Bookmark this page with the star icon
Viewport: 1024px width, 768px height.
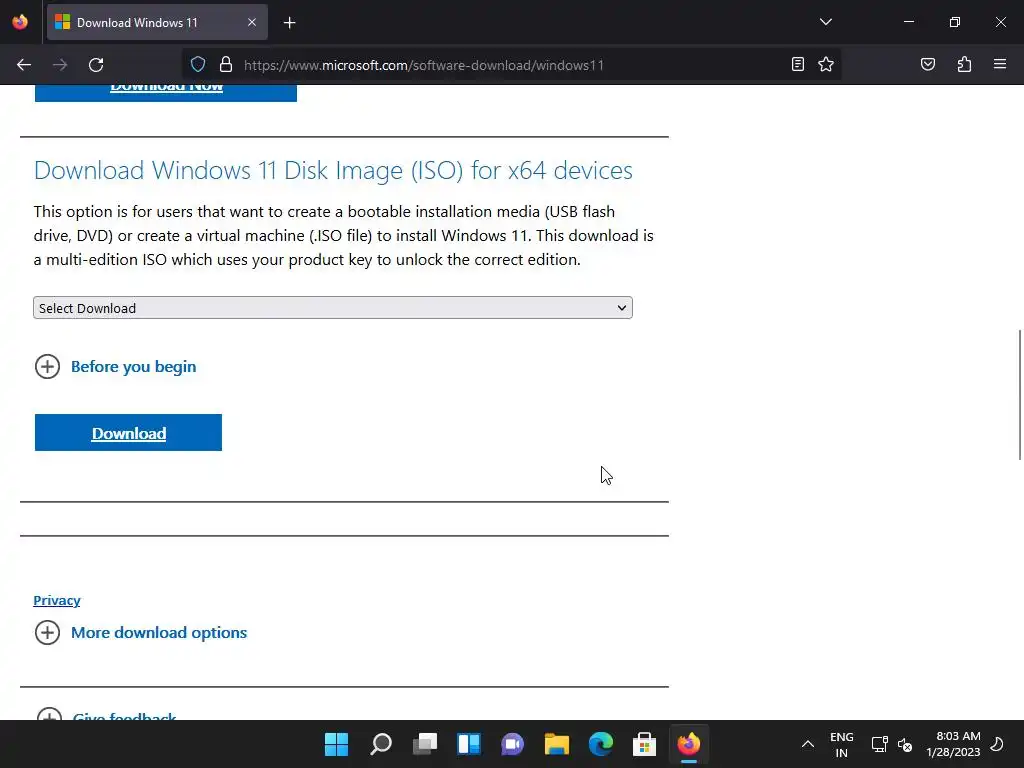pyautogui.click(x=826, y=64)
